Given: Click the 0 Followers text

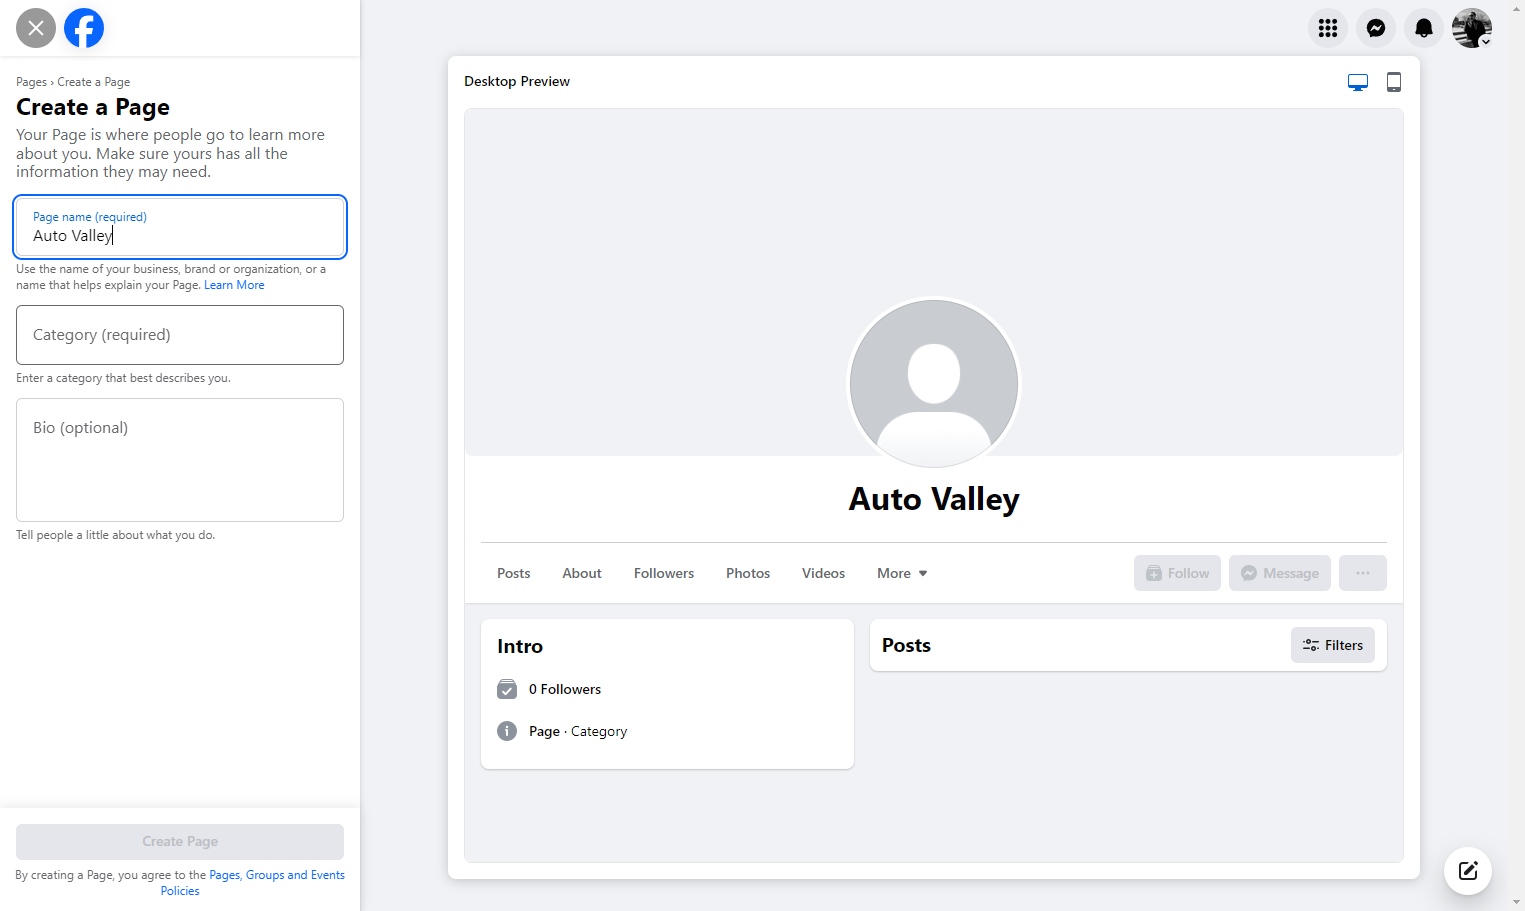Looking at the screenshot, I should [x=565, y=689].
